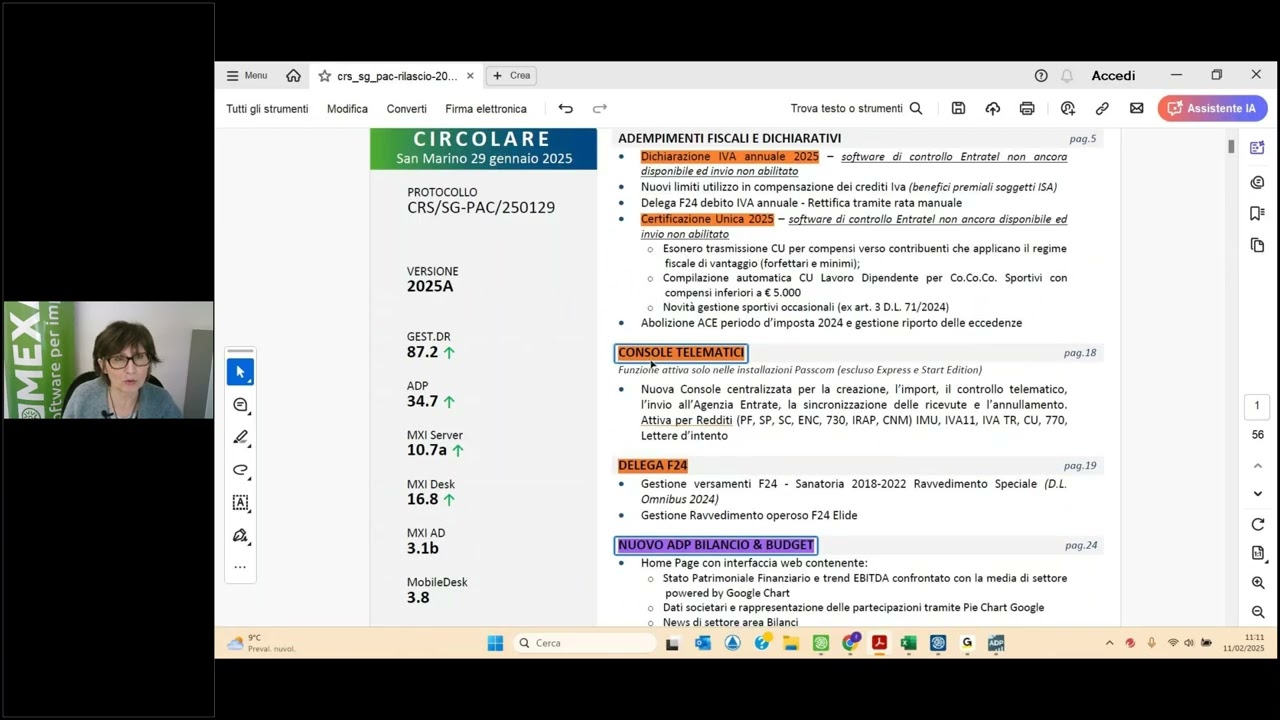Open File Explorer in the taskbar
The image size is (1280, 720).
point(791,643)
